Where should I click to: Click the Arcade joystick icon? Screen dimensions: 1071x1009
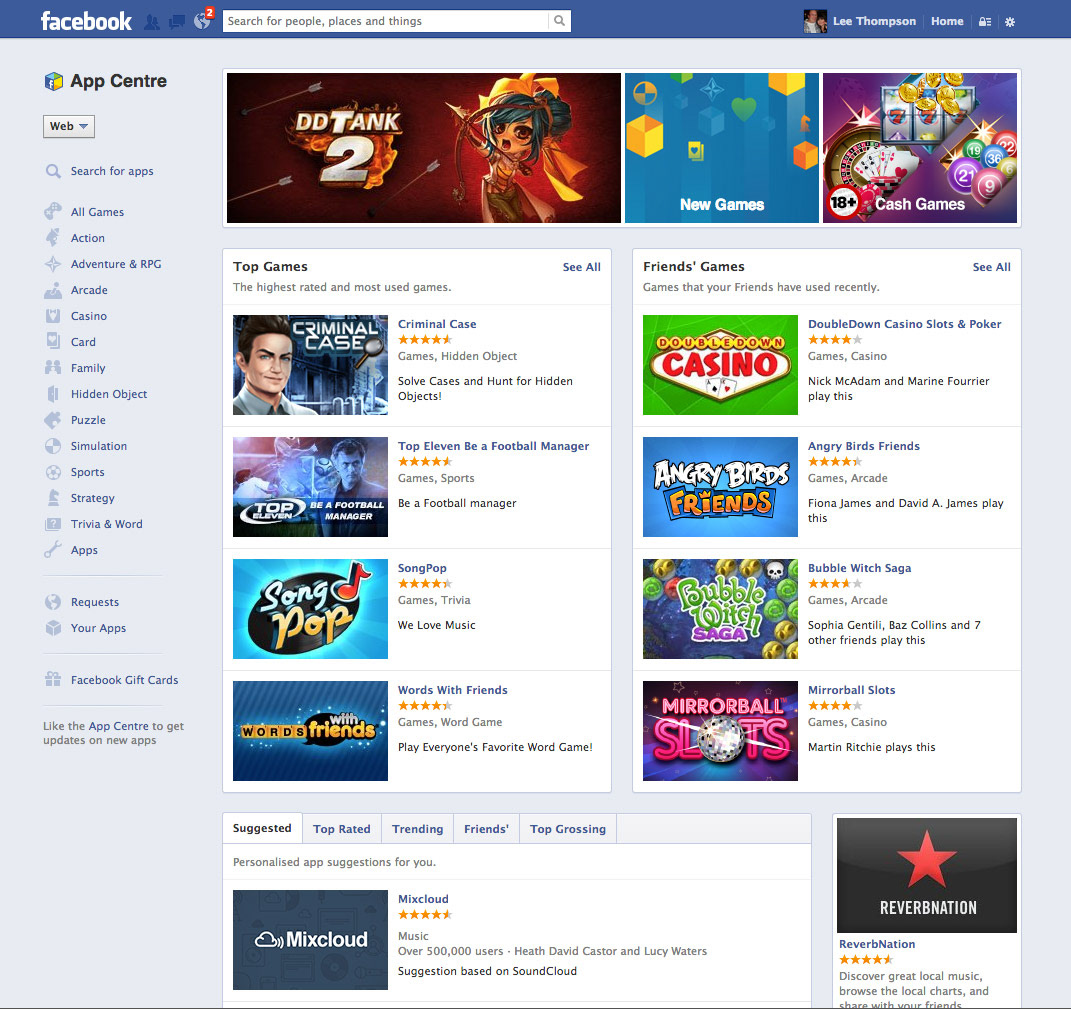(53, 290)
